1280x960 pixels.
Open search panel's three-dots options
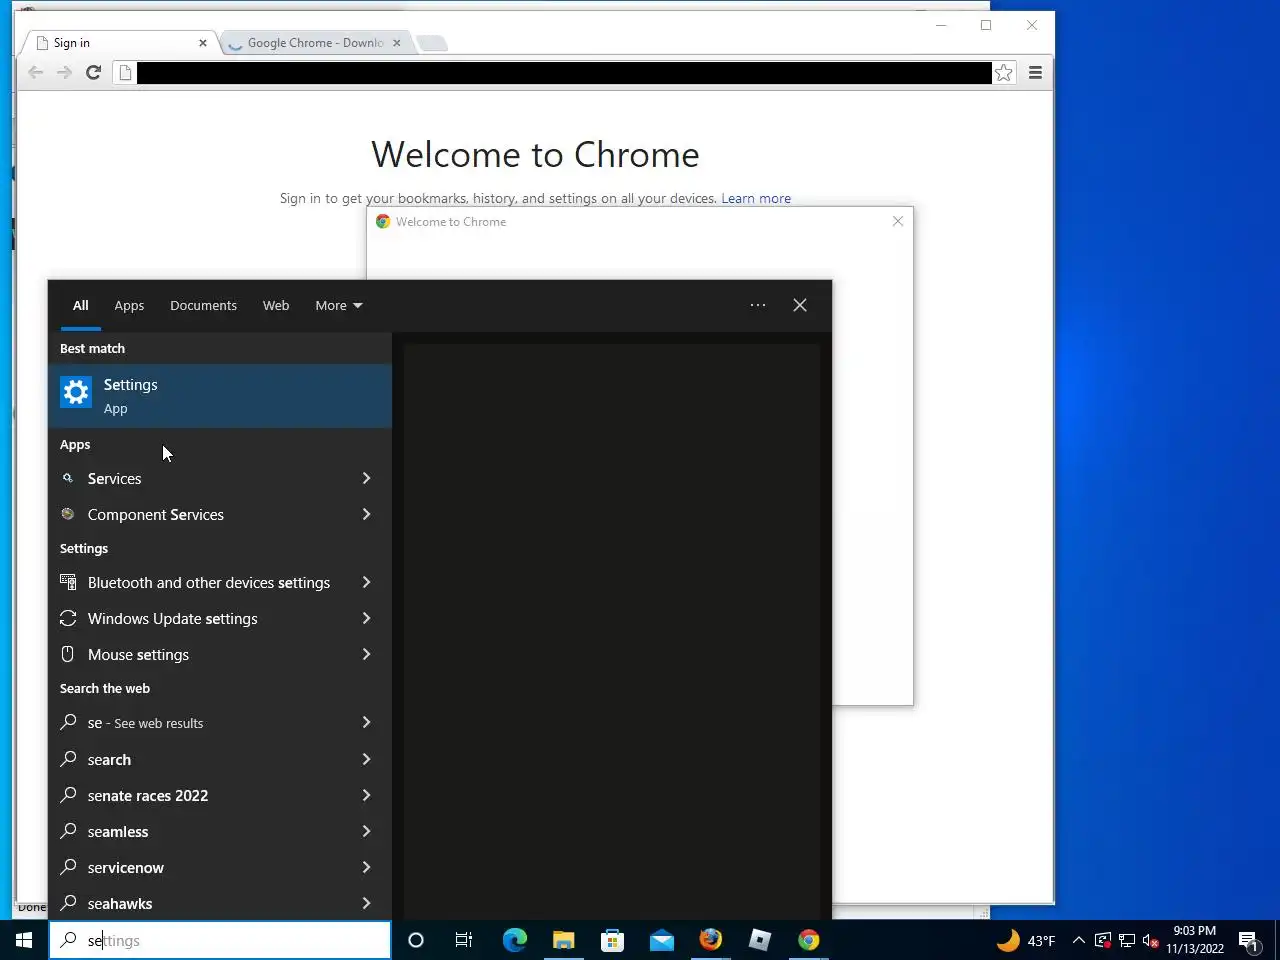coord(758,305)
